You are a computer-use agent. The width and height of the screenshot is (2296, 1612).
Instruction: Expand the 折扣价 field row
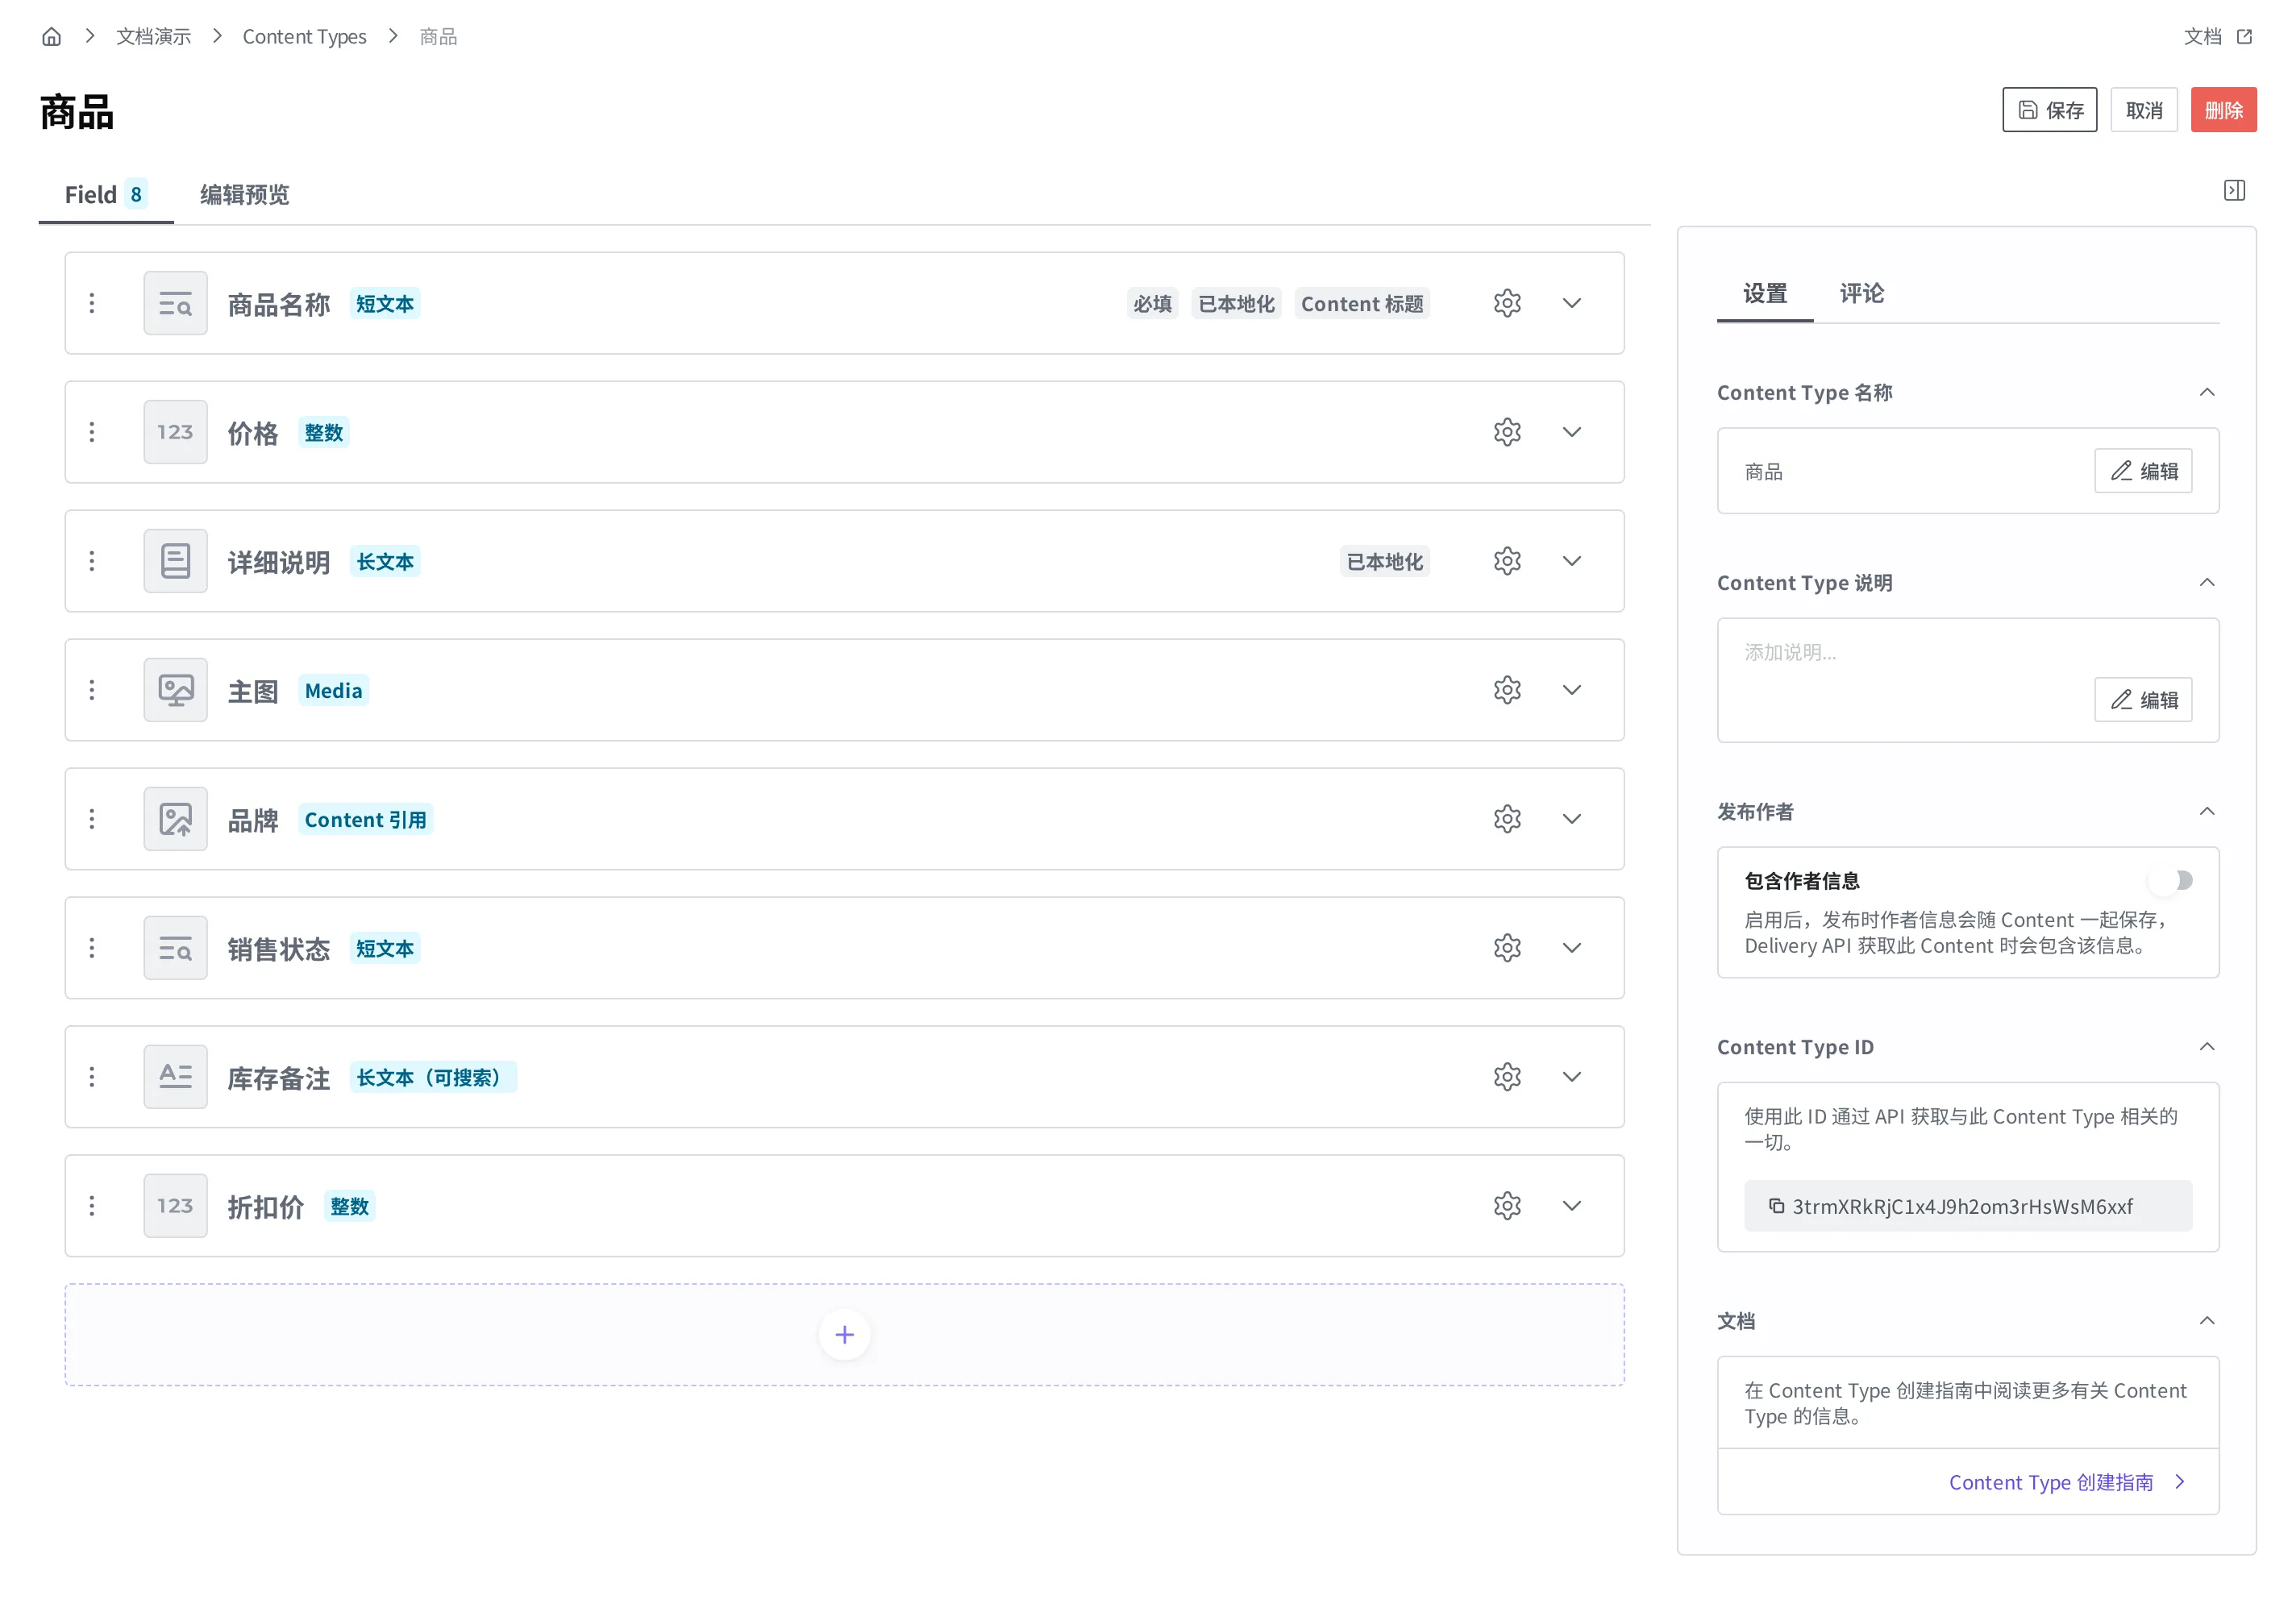(1572, 1206)
